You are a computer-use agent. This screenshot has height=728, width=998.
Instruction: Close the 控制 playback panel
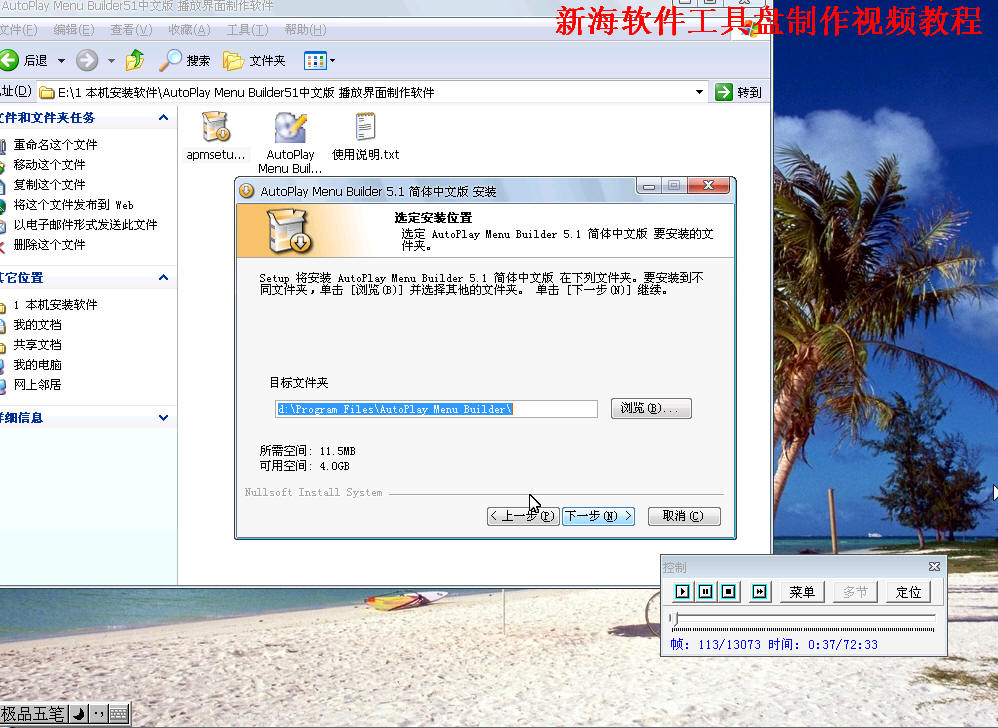tap(934, 566)
